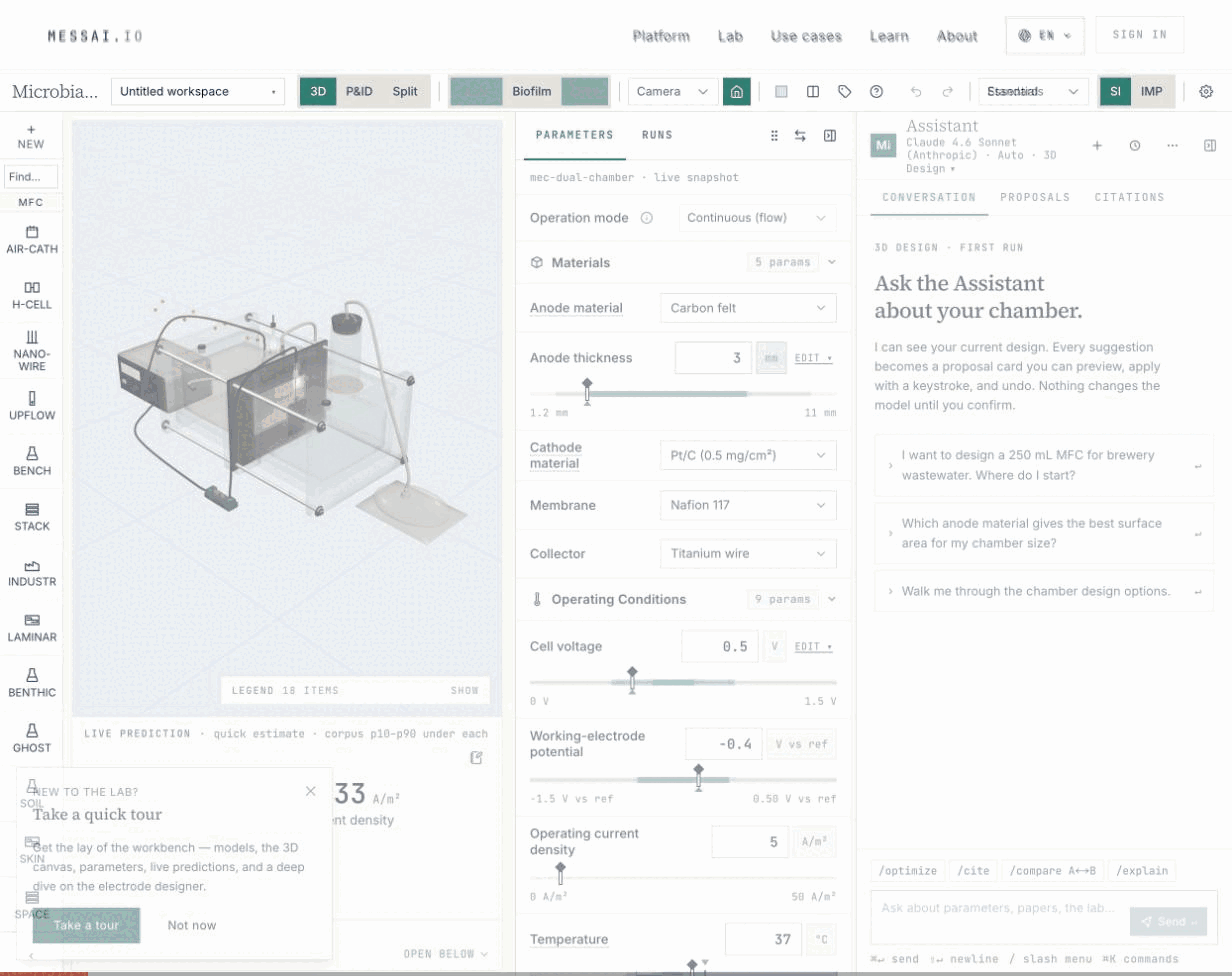The width and height of the screenshot is (1232, 976).
Task: Open the Collector dropdown
Action: point(748,553)
